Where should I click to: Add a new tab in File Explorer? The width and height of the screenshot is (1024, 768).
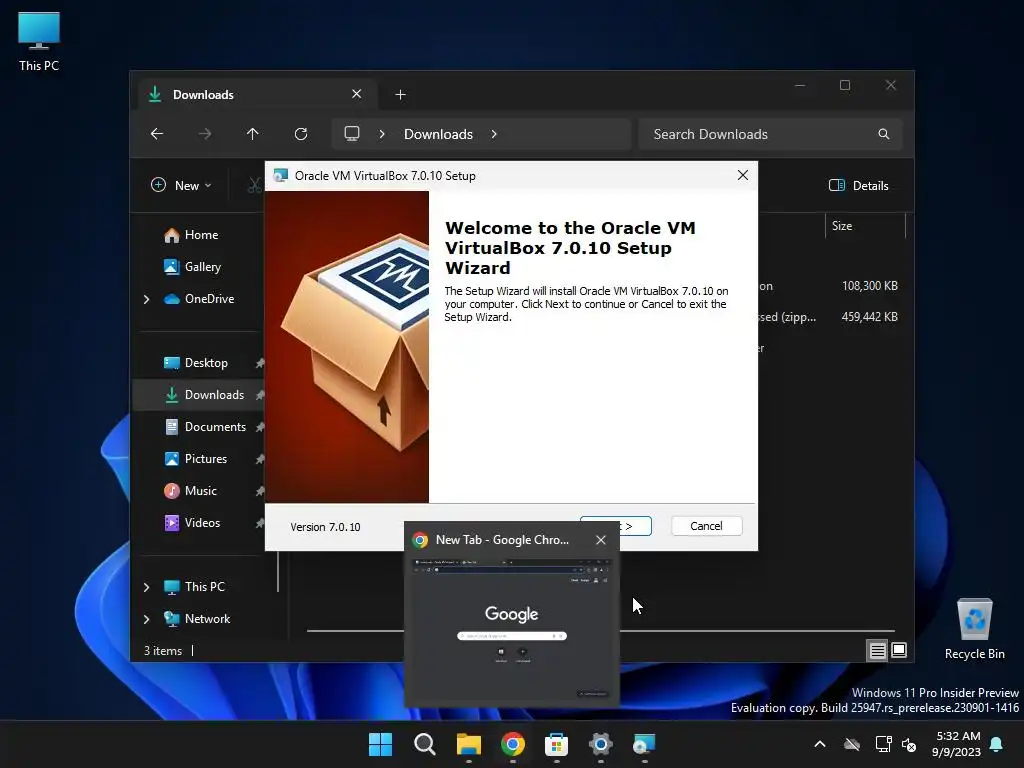click(400, 95)
